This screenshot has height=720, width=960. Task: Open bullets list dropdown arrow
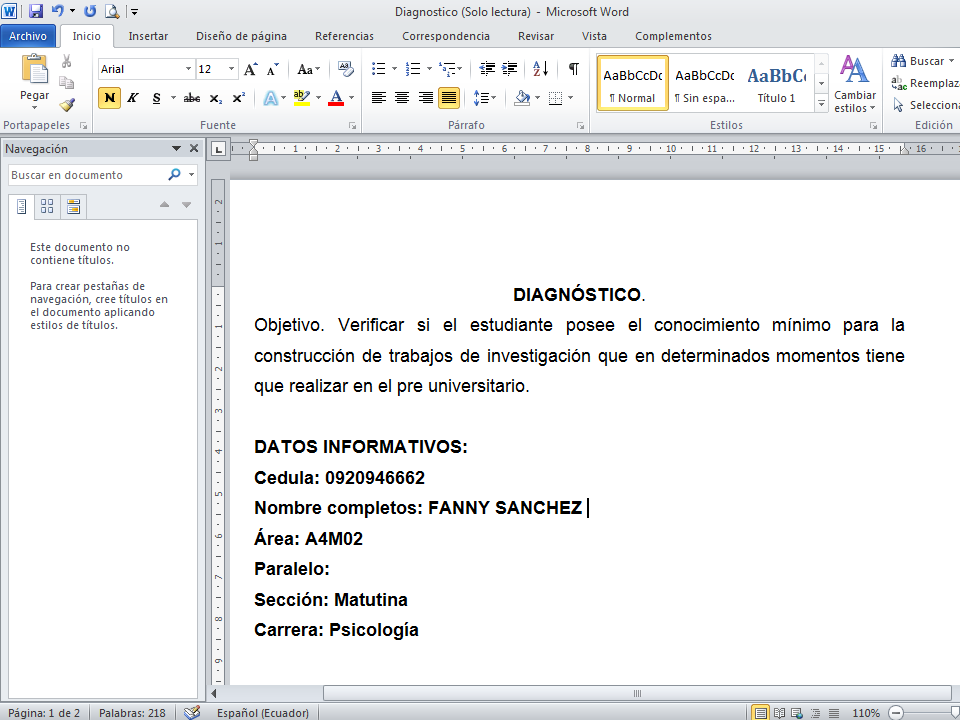(x=394, y=69)
